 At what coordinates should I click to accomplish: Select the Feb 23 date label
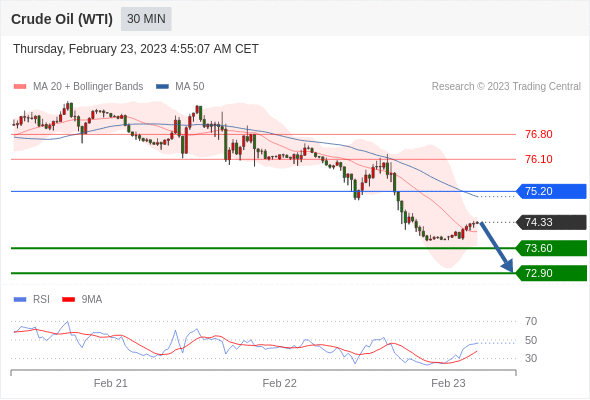[448, 383]
